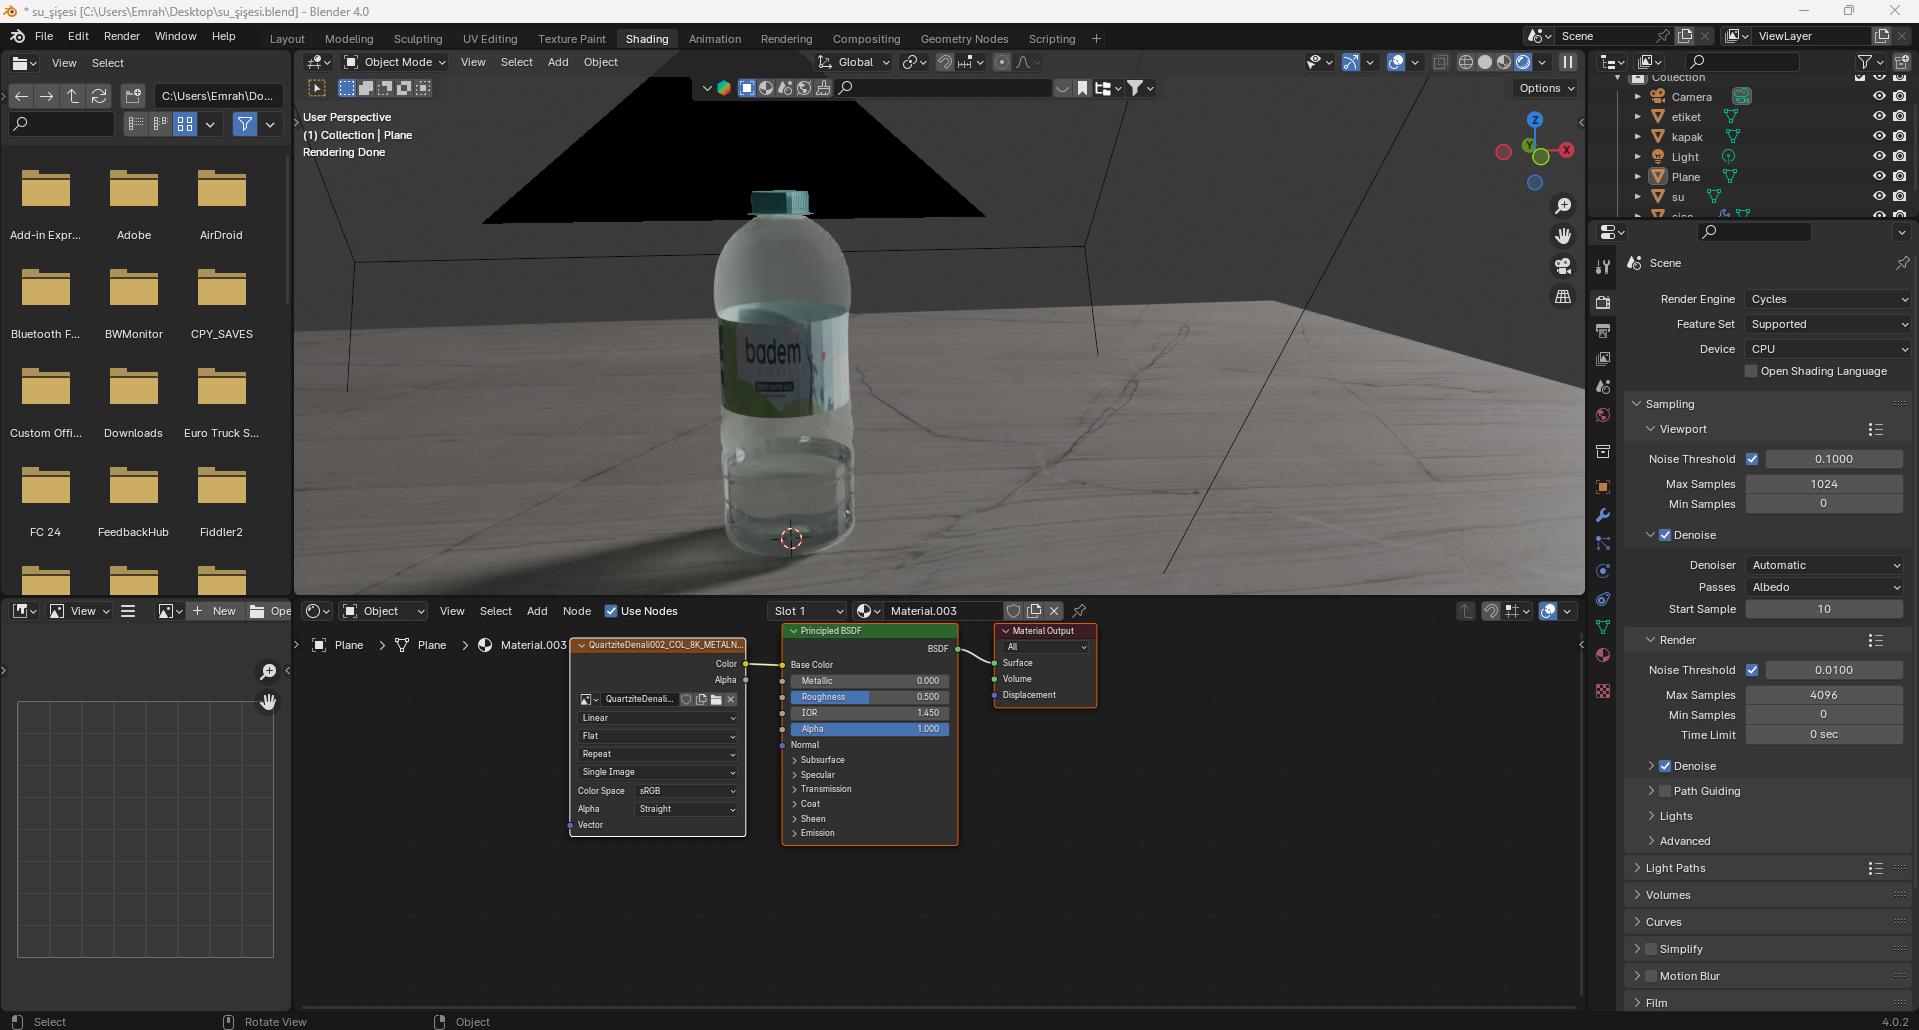Open the World properties tab
This screenshot has height=1030, width=1919.
(x=1603, y=414)
